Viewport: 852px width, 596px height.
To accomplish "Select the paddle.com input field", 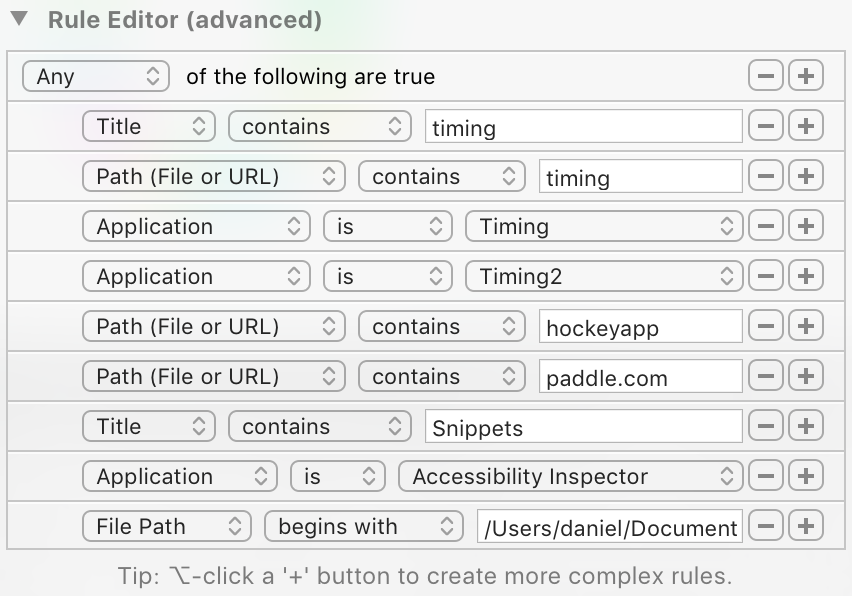I will tap(640, 376).
